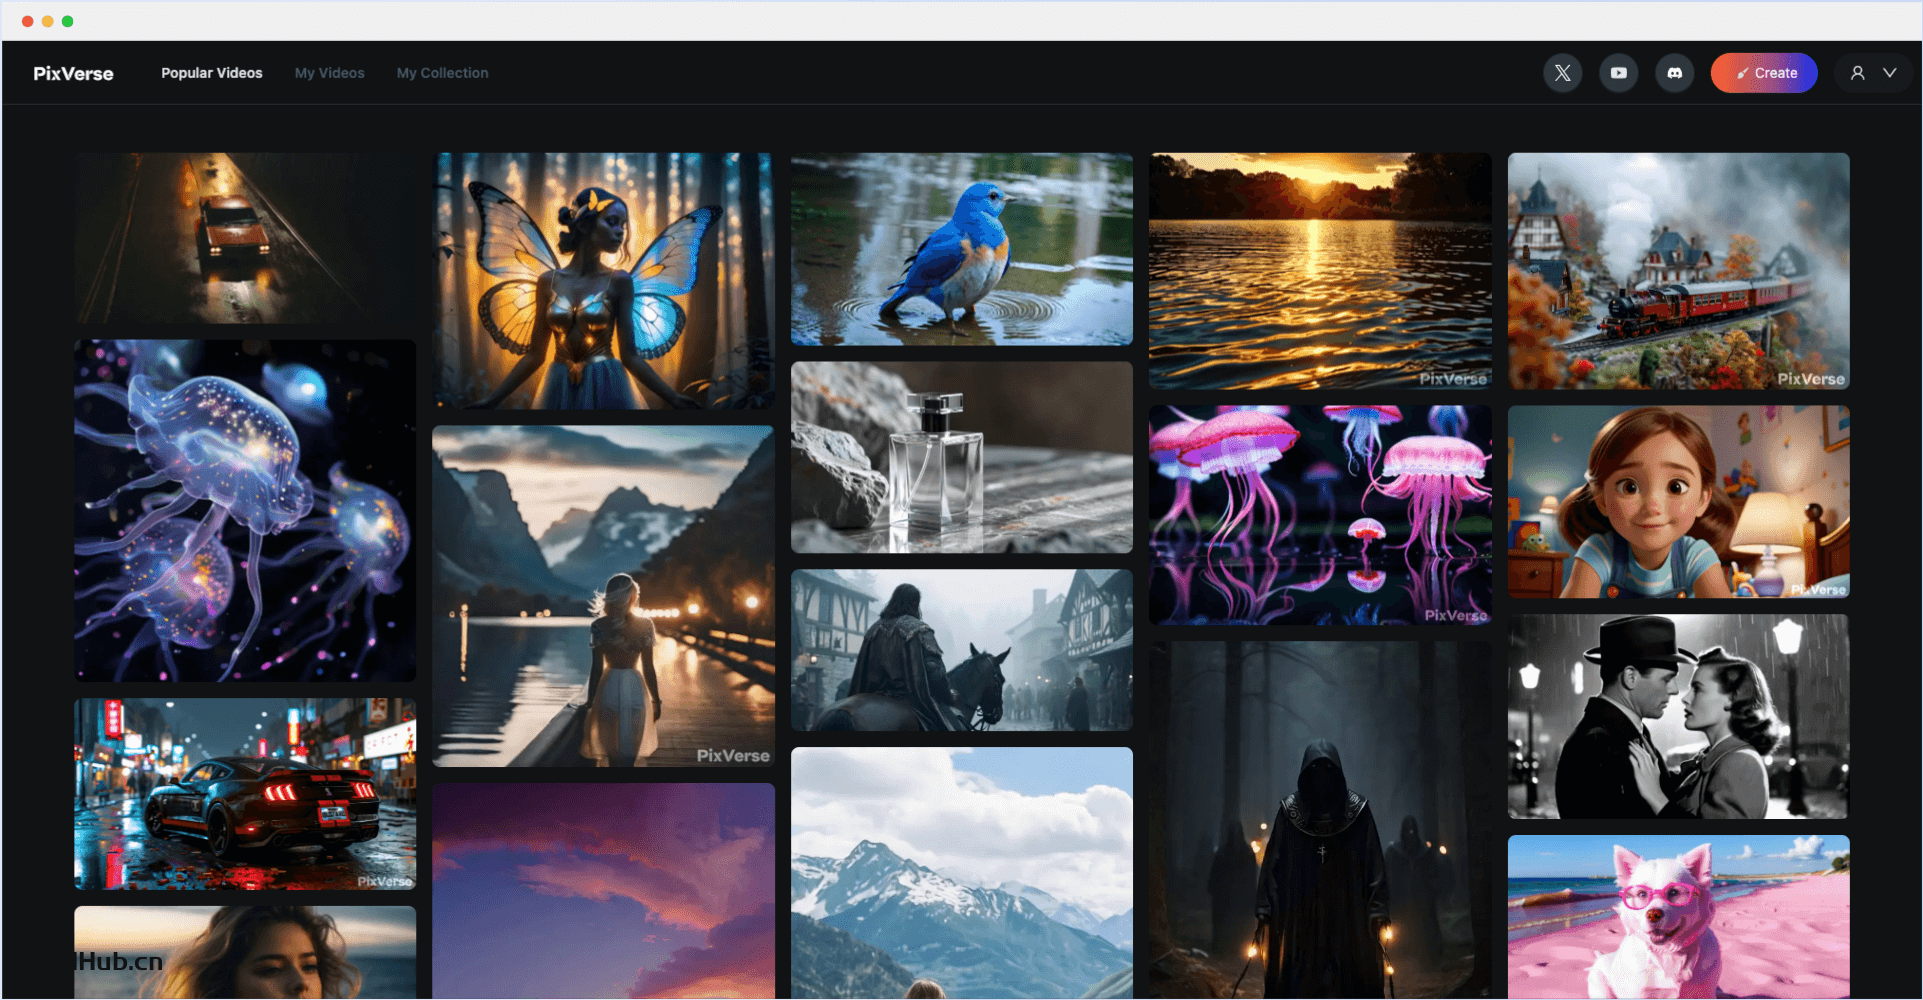Click the green maximize window button
The image size is (1923, 1000).
point(67,21)
